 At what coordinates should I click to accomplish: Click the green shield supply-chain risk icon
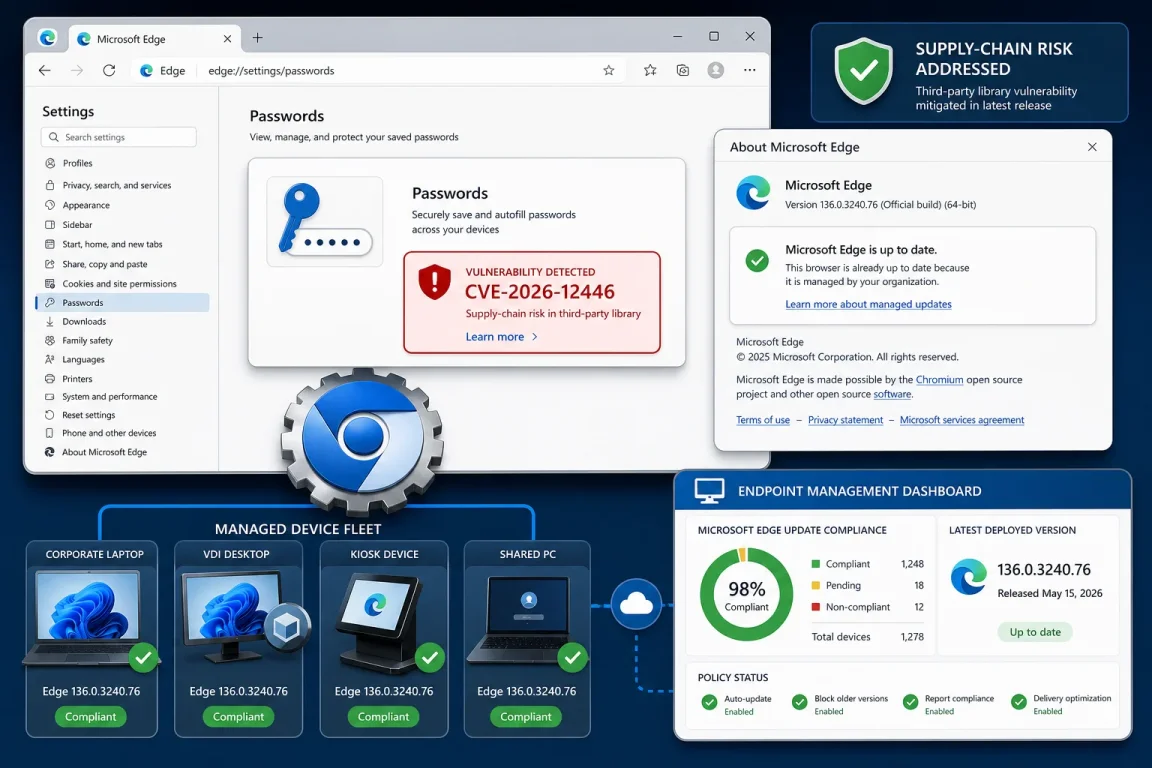coord(863,71)
